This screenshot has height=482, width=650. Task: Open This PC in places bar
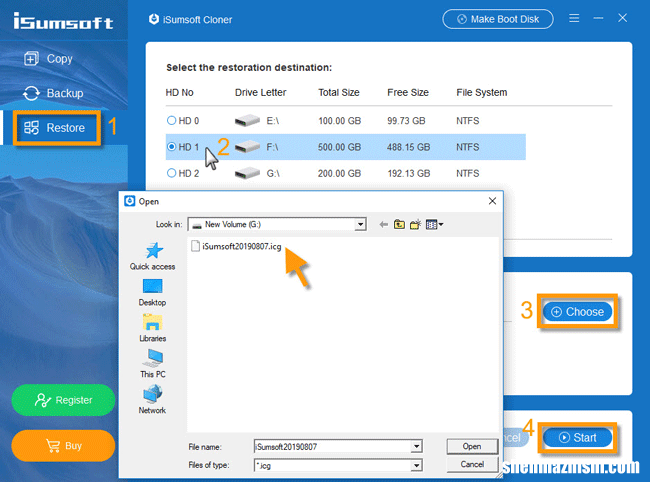click(x=153, y=364)
